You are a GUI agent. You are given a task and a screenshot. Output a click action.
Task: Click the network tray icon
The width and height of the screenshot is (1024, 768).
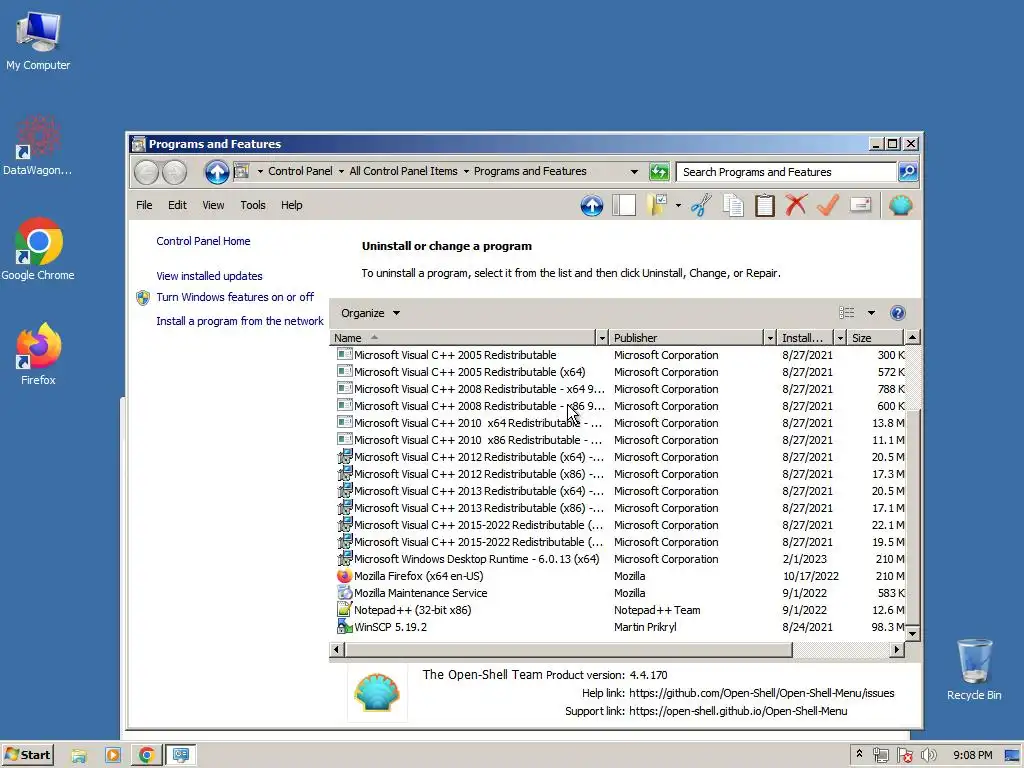pyautogui.click(x=881, y=756)
